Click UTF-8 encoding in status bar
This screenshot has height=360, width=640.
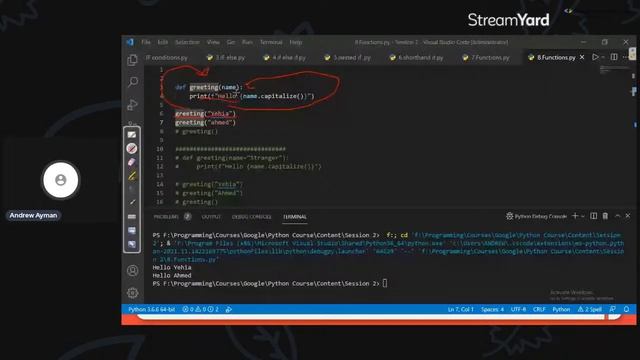click(518, 309)
